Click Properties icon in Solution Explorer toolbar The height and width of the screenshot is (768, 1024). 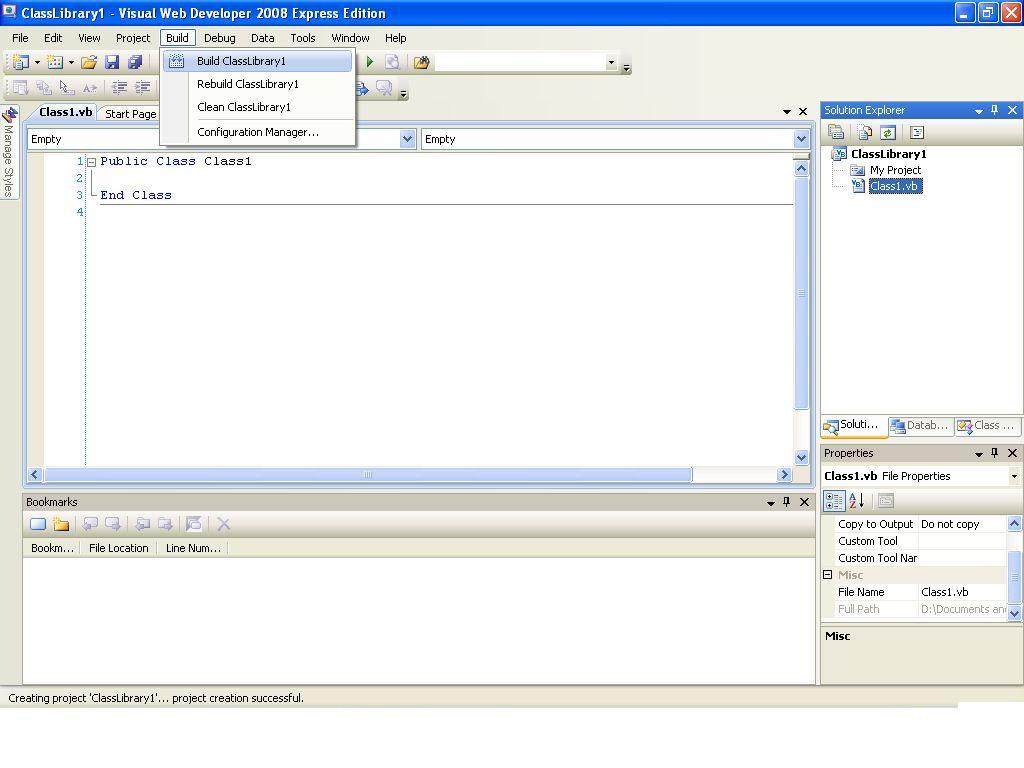tap(836, 133)
